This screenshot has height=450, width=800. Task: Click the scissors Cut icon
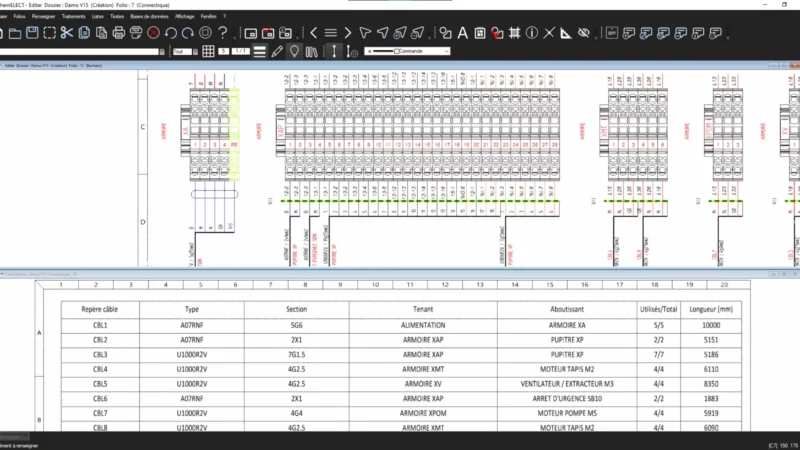pos(66,33)
